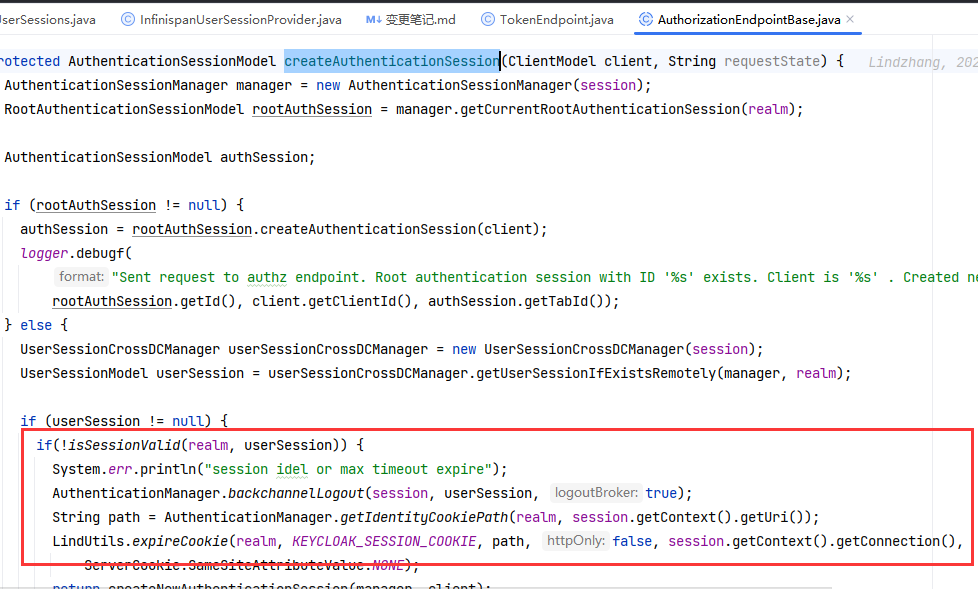The width and height of the screenshot is (978, 589).
Task: Click the expireCookie method call
Action: pyautogui.click(x=180, y=541)
